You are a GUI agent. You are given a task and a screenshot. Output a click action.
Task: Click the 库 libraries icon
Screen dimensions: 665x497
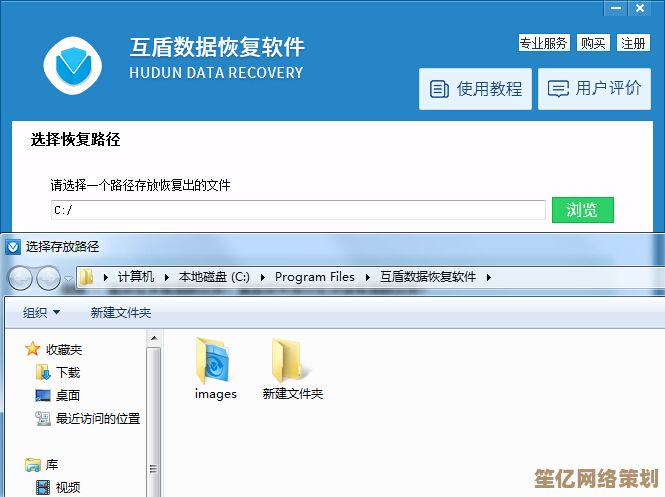click(x=33, y=465)
